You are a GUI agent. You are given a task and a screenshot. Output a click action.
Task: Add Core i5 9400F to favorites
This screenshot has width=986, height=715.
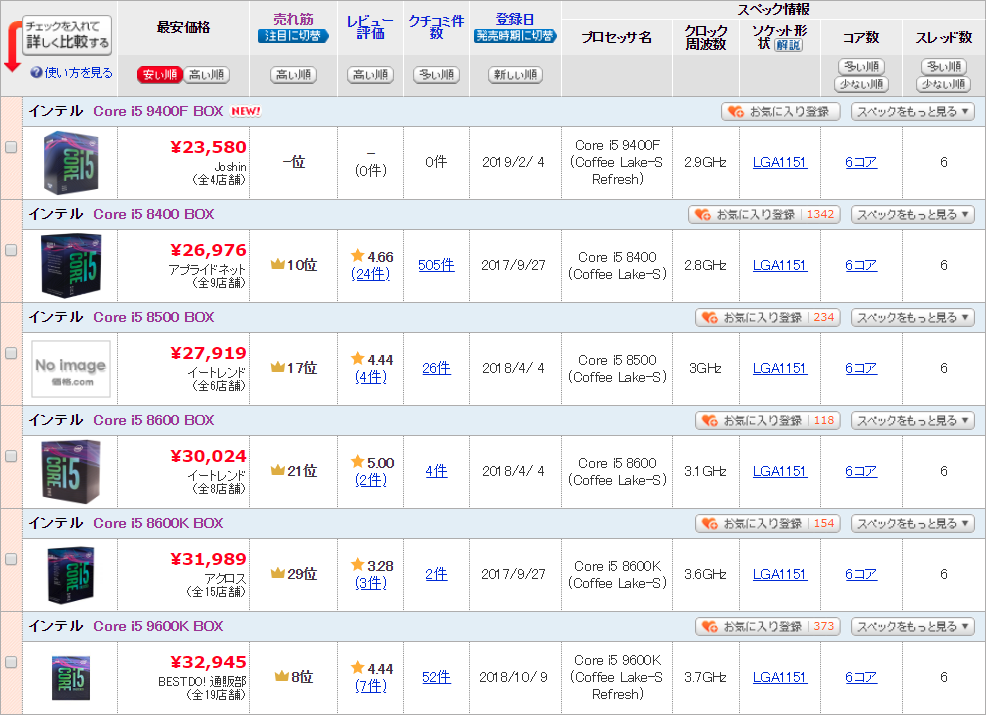[780, 112]
